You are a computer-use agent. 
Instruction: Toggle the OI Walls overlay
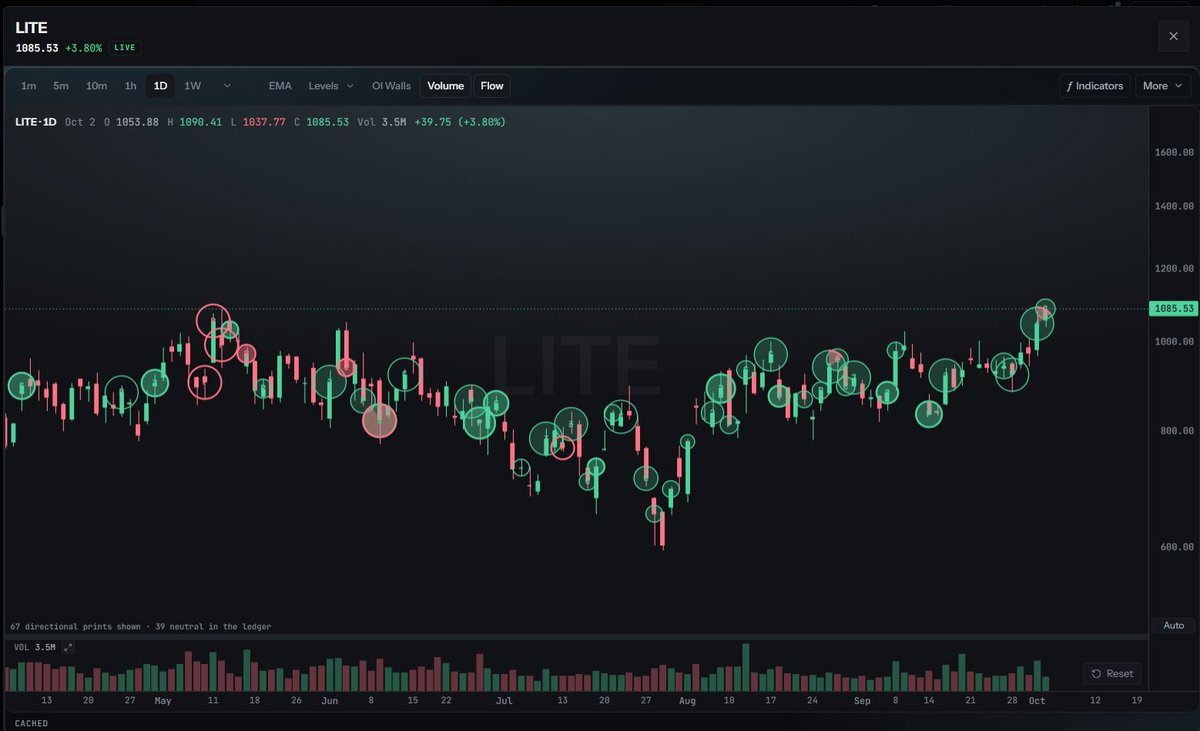[391, 86]
